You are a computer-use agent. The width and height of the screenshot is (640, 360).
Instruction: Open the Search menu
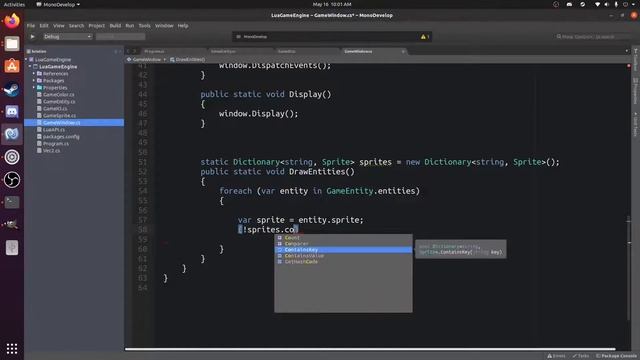(76, 26)
